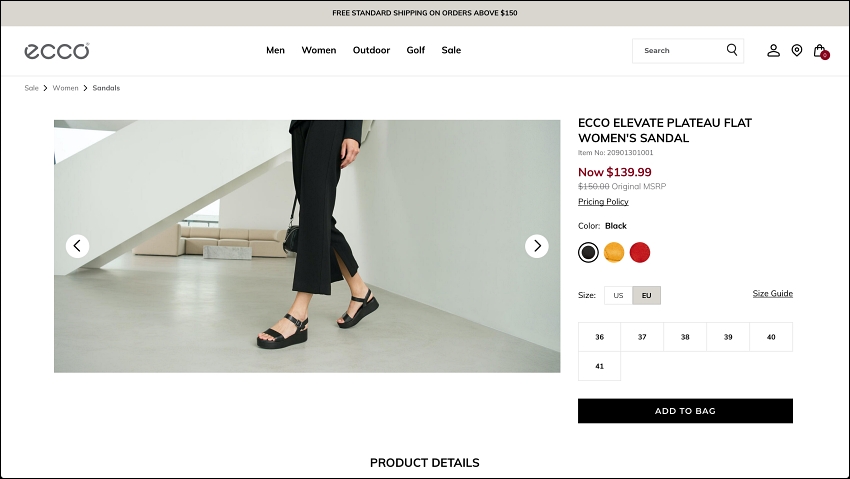Click into the Search input field

pos(680,50)
